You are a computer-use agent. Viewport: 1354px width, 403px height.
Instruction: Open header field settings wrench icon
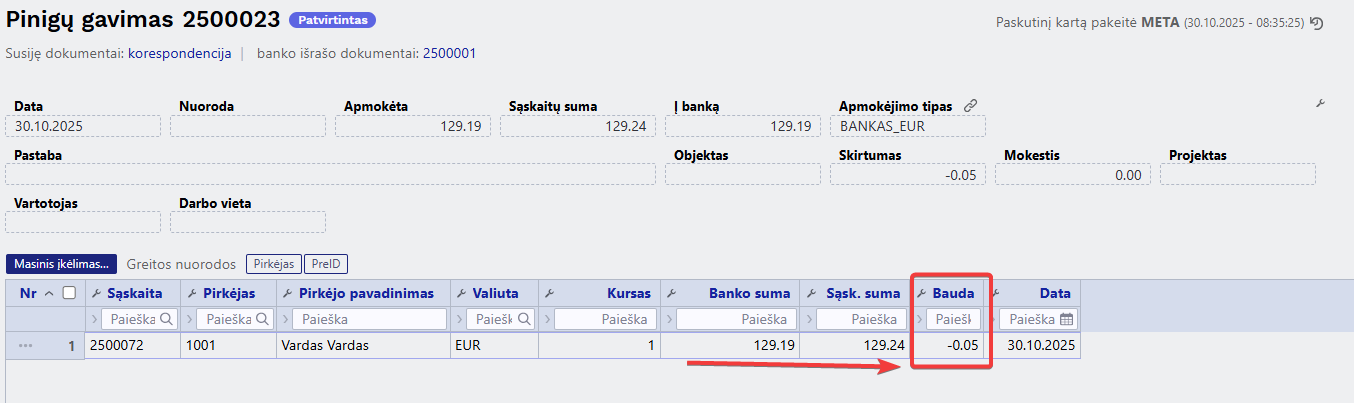click(1320, 104)
